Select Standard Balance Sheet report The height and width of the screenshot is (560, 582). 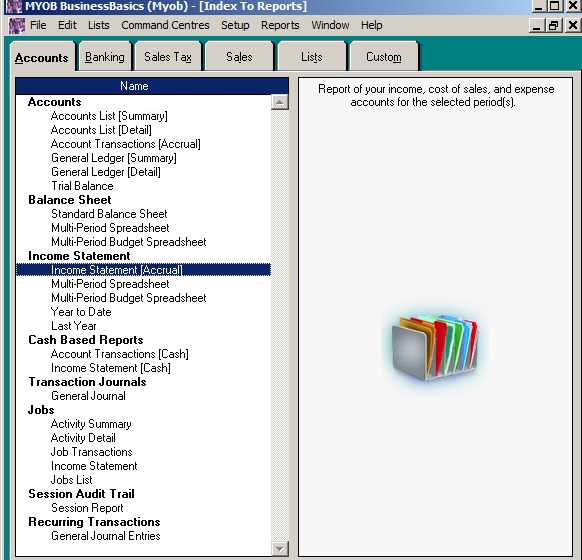click(x=109, y=214)
